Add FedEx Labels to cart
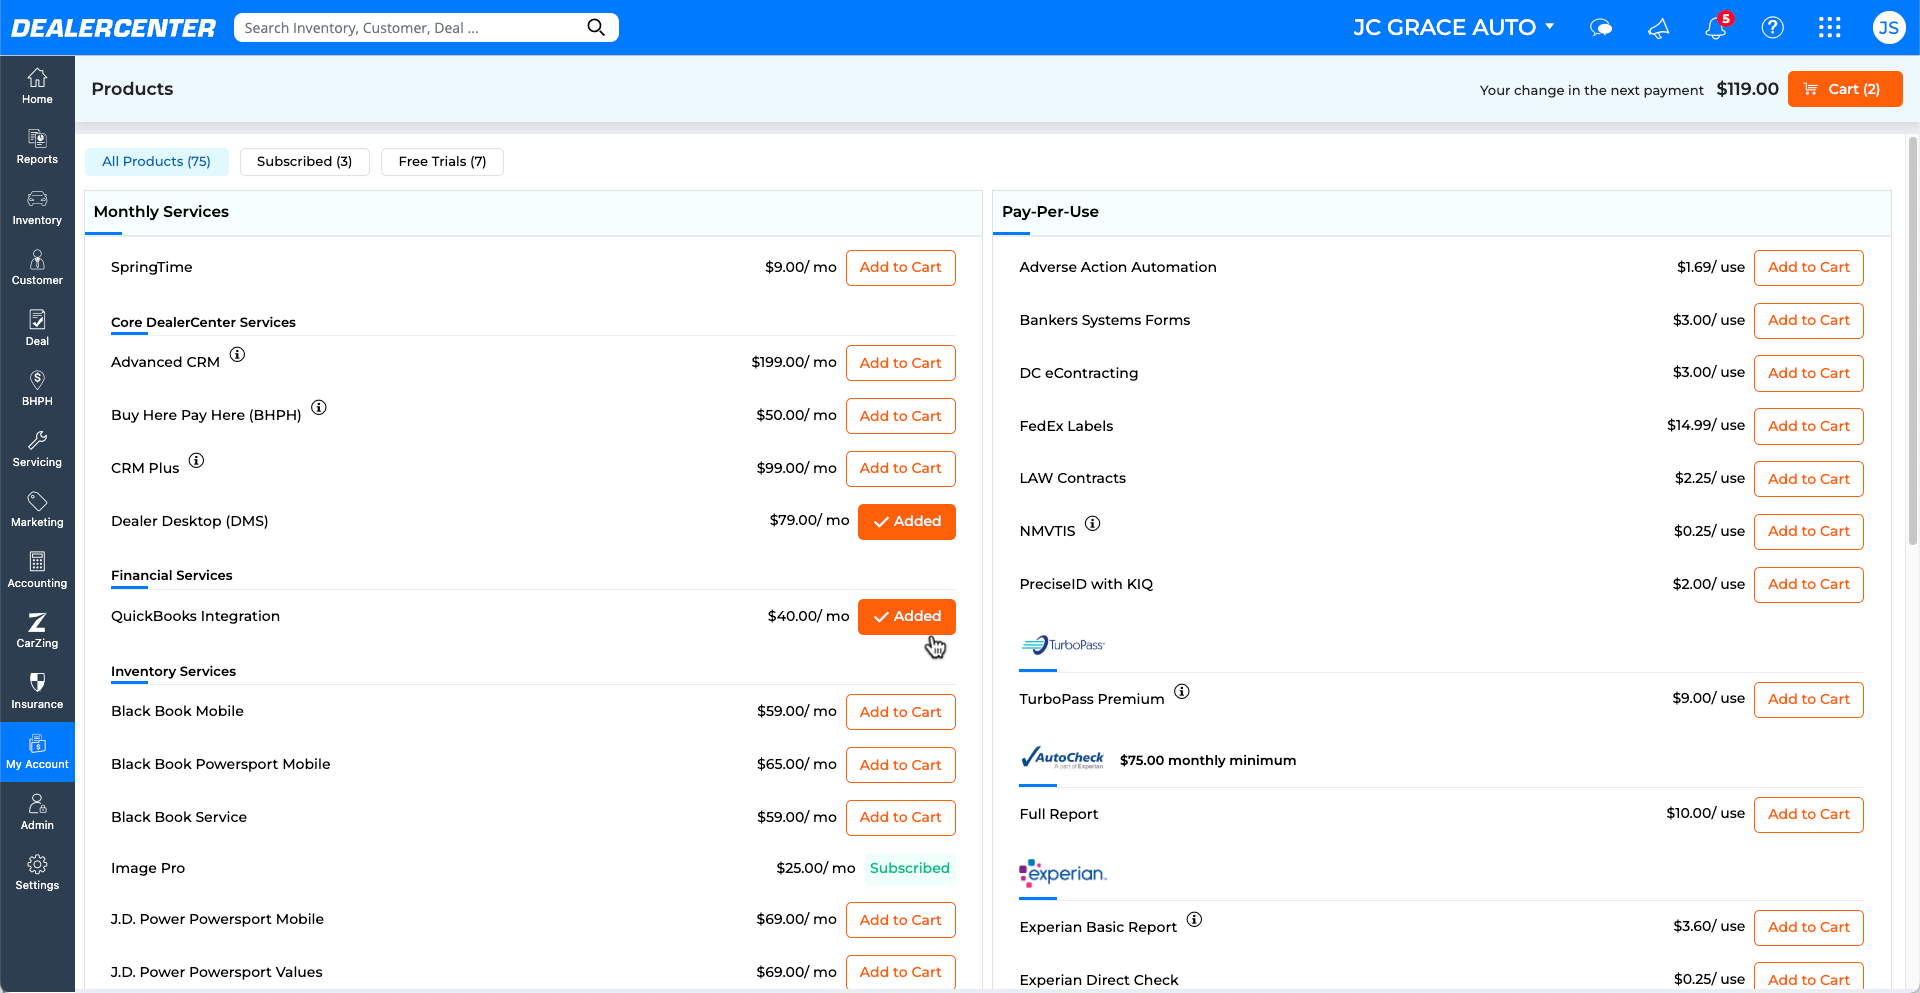Viewport: 1920px width, 993px height. 1809,427
